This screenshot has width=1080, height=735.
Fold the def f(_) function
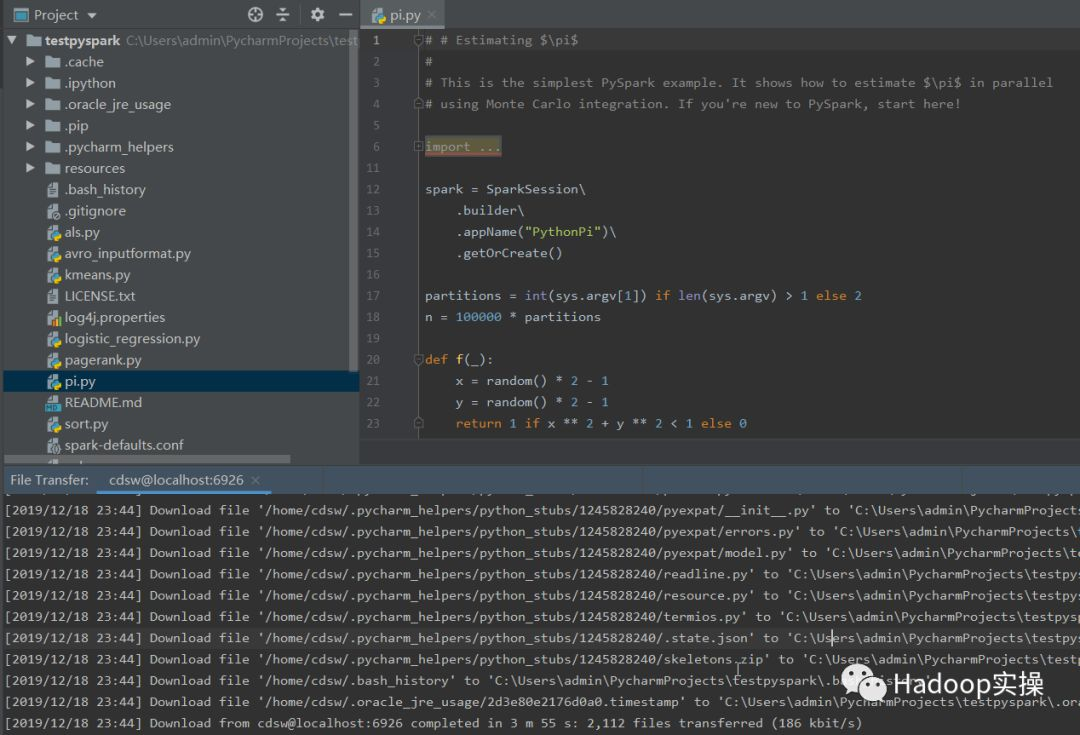419,360
